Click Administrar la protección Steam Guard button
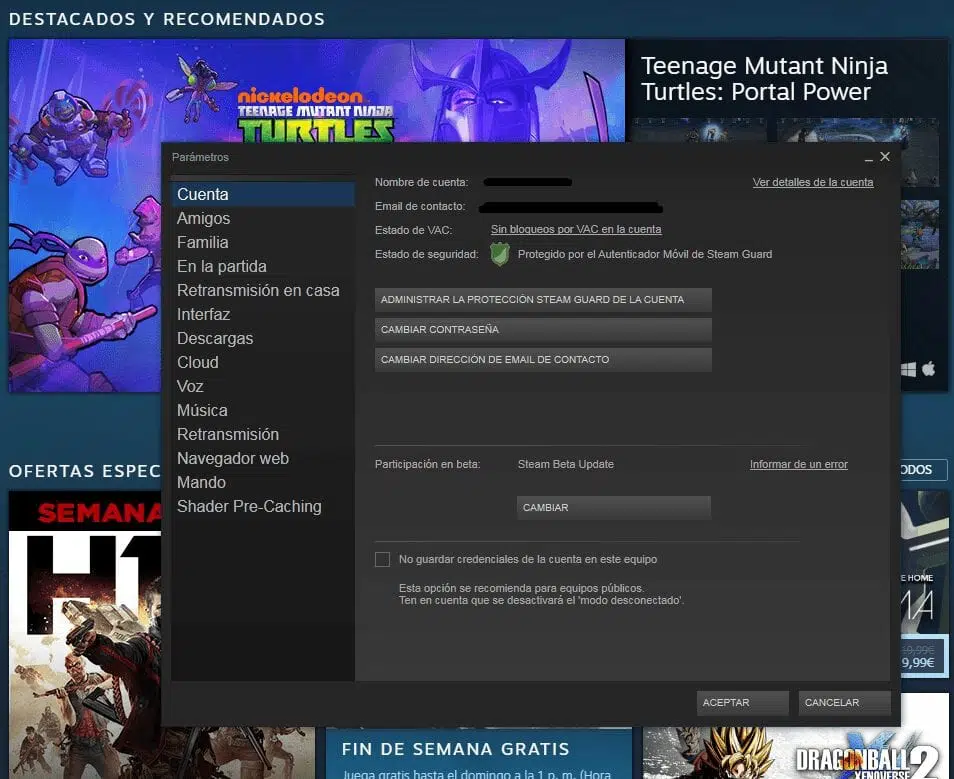Viewport: 954px width, 779px height. pyautogui.click(x=543, y=299)
